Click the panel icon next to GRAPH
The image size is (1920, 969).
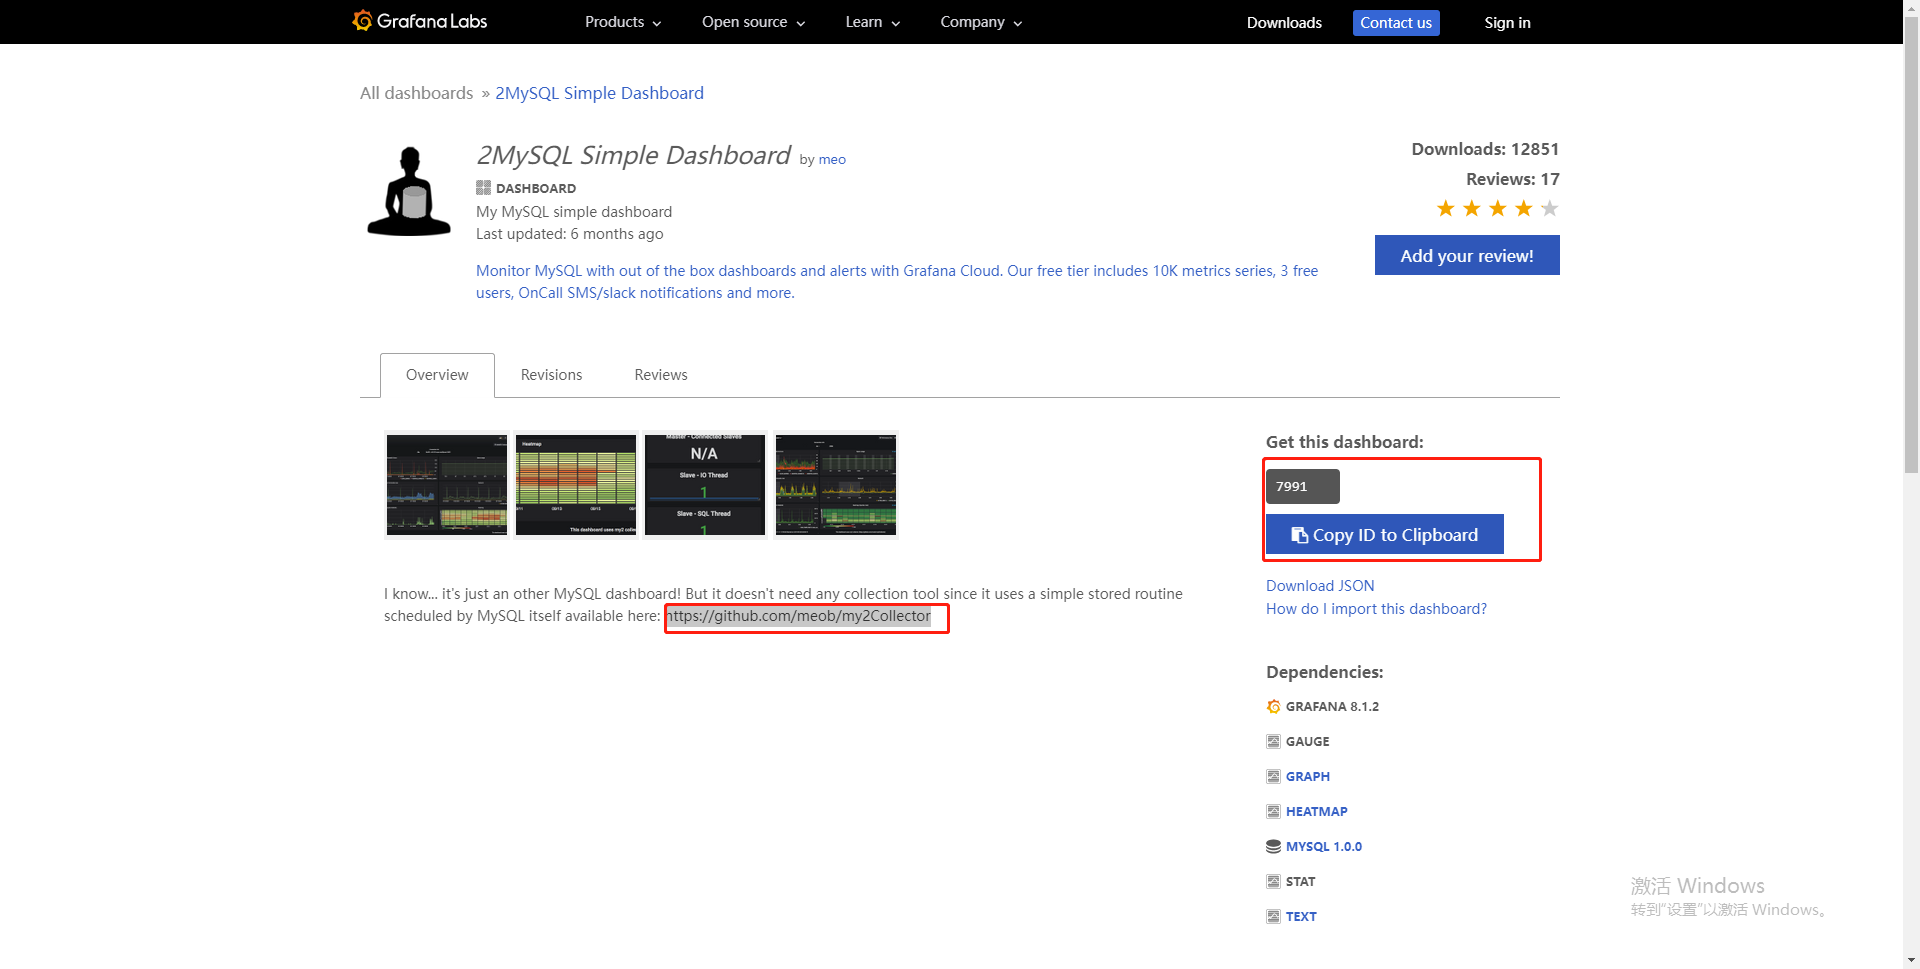[x=1273, y=776]
